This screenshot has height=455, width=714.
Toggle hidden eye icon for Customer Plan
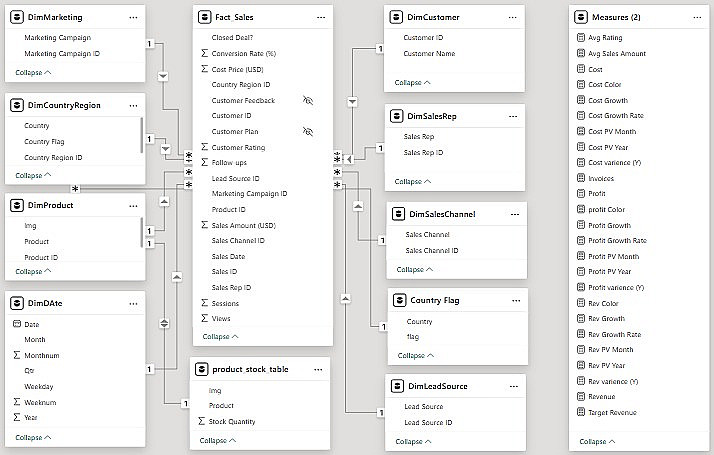pyautogui.click(x=309, y=132)
